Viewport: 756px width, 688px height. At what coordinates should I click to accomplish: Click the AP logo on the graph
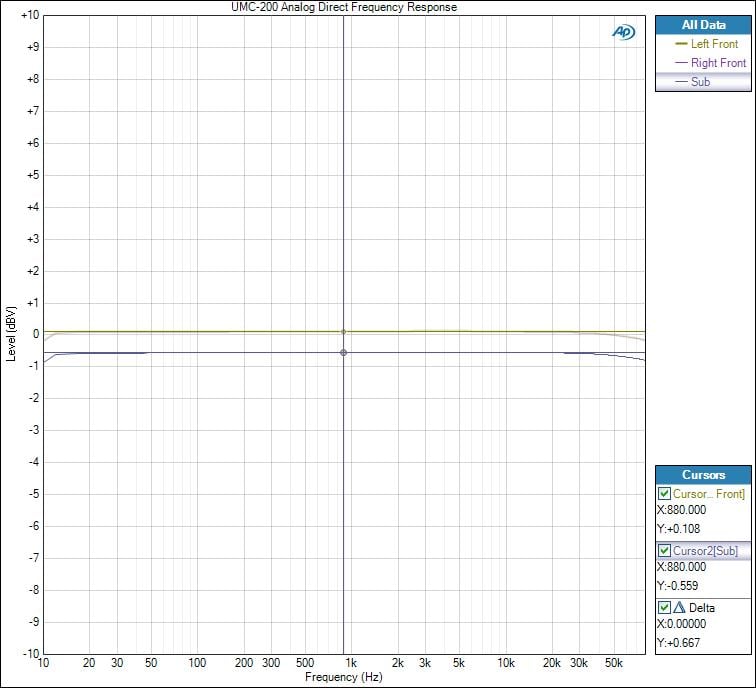pos(623,32)
